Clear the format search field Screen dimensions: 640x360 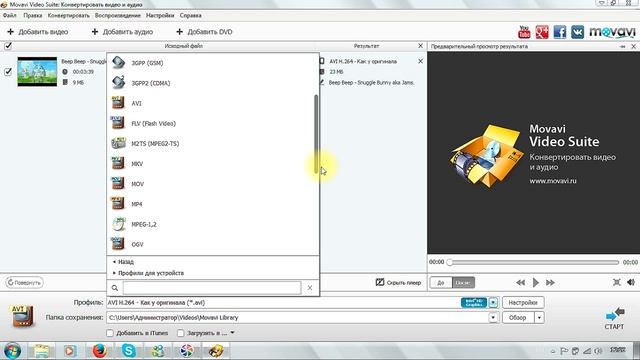pyautogui.click(x=310, y=288)
